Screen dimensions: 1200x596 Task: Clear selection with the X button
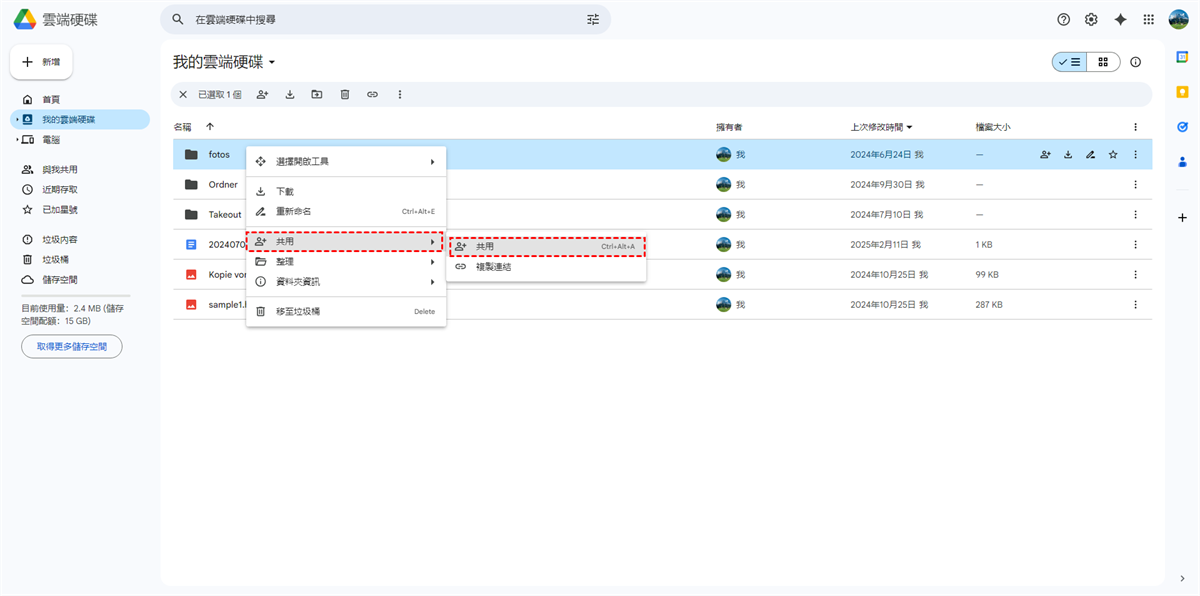182,94
